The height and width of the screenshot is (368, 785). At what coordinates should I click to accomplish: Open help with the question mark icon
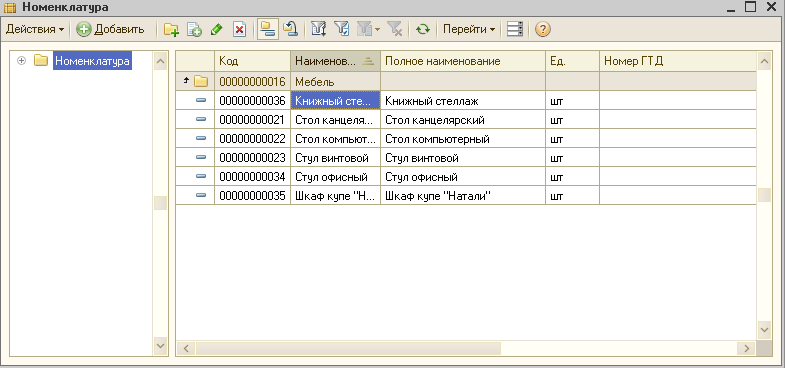[543, 30]
